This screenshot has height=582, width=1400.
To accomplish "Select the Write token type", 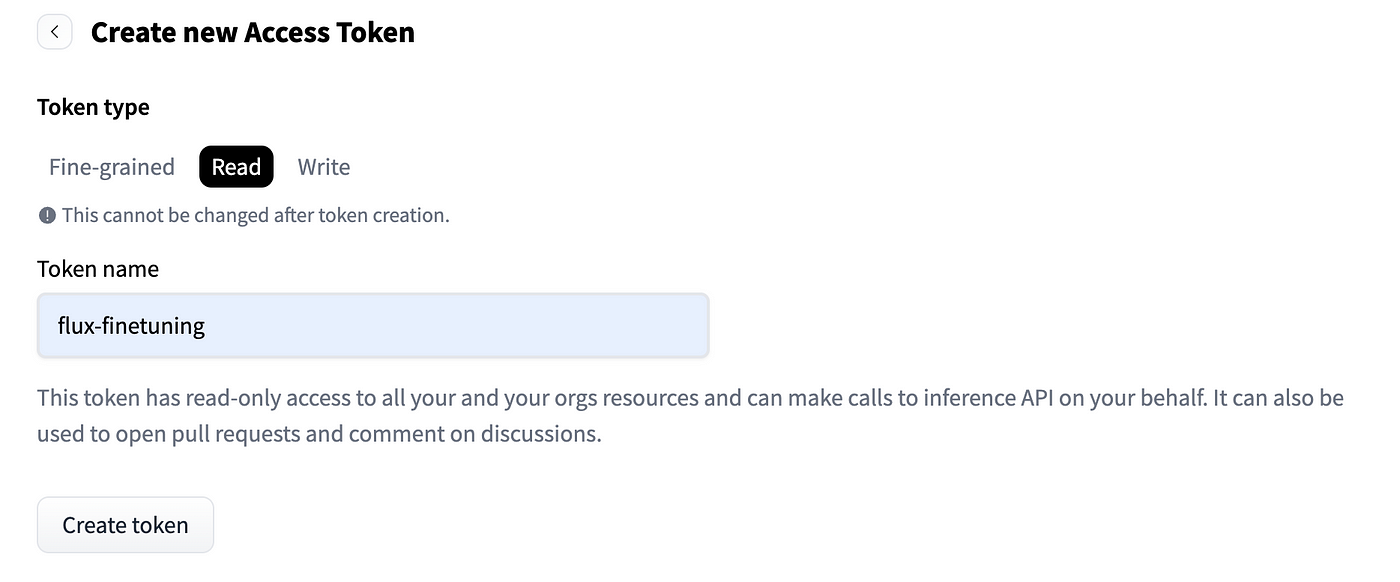I will 324,167.
